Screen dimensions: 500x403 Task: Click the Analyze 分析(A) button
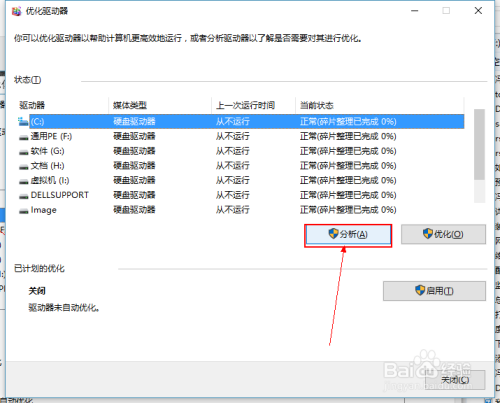(x=348, y=234)
